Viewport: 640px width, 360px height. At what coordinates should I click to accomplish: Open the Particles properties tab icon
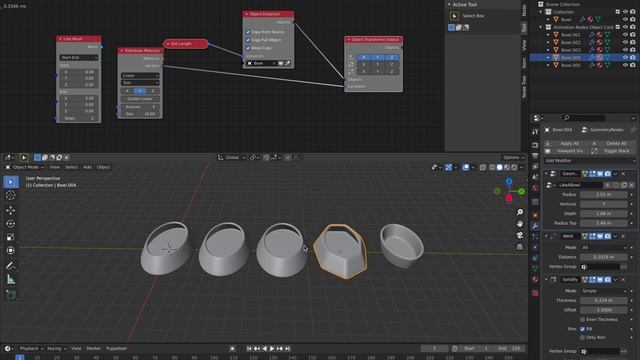point(535,237)
